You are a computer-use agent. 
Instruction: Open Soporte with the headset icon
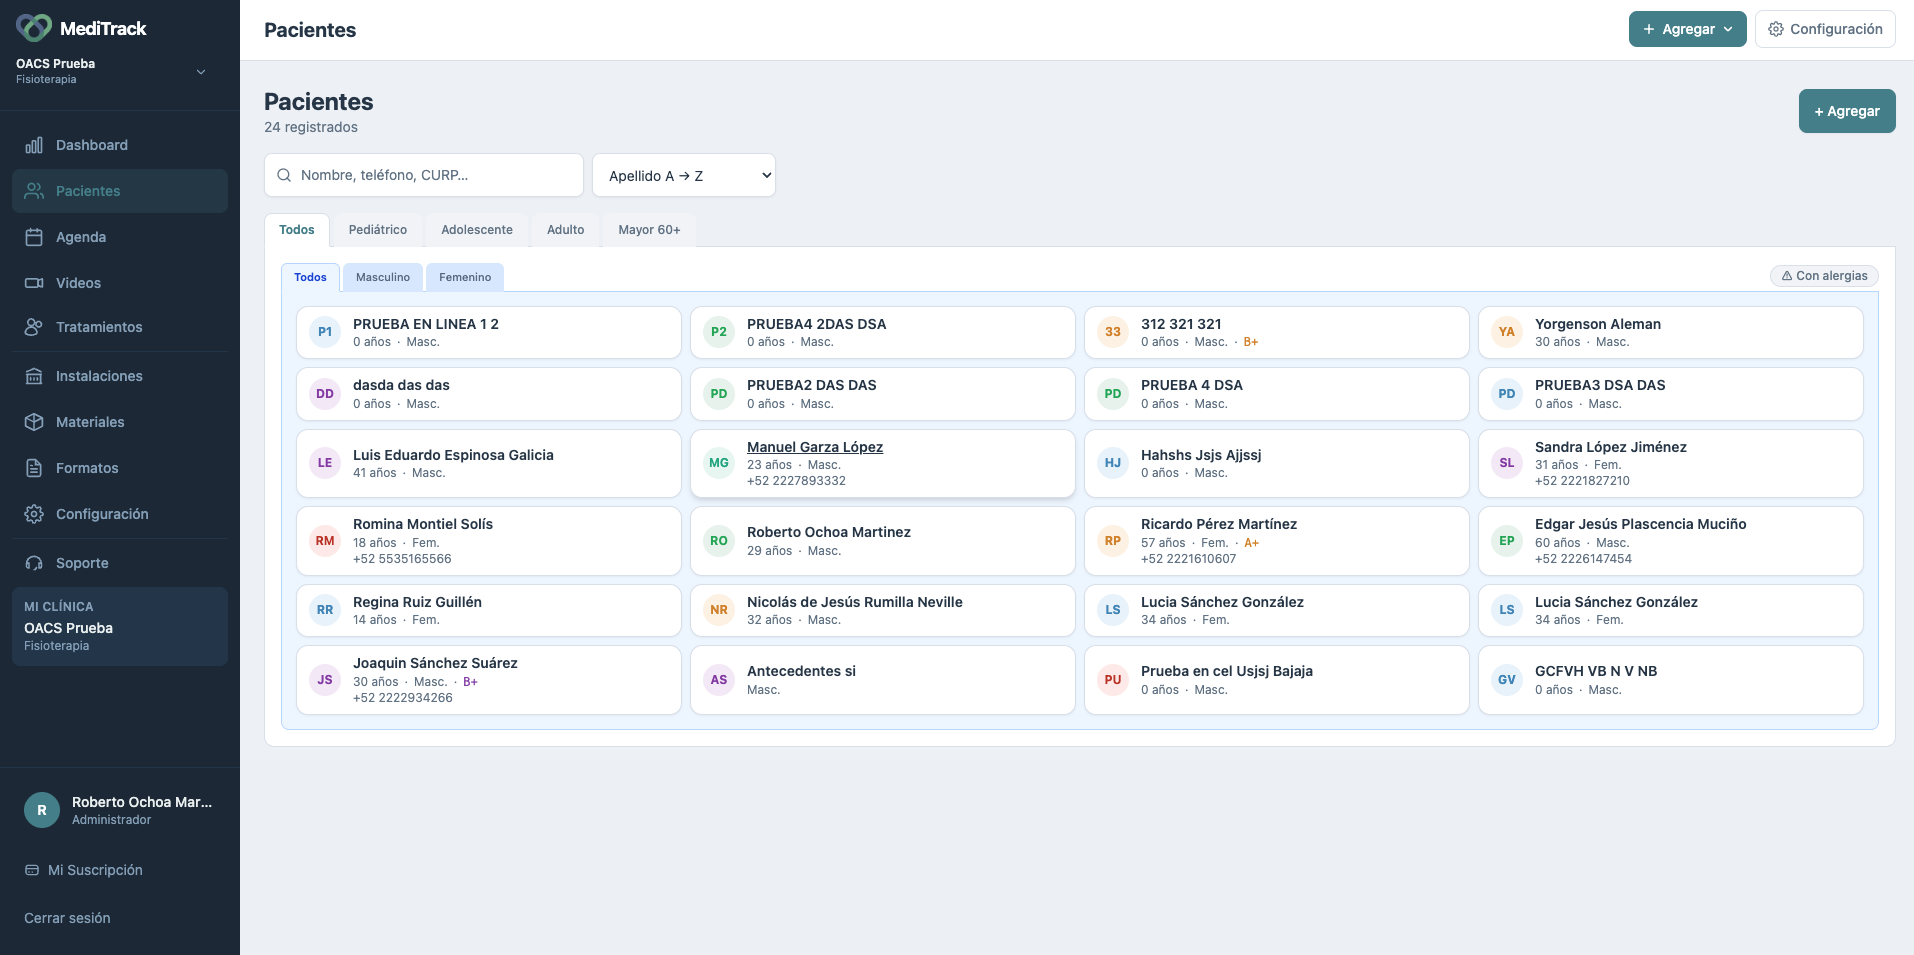[x=34, y=563]
